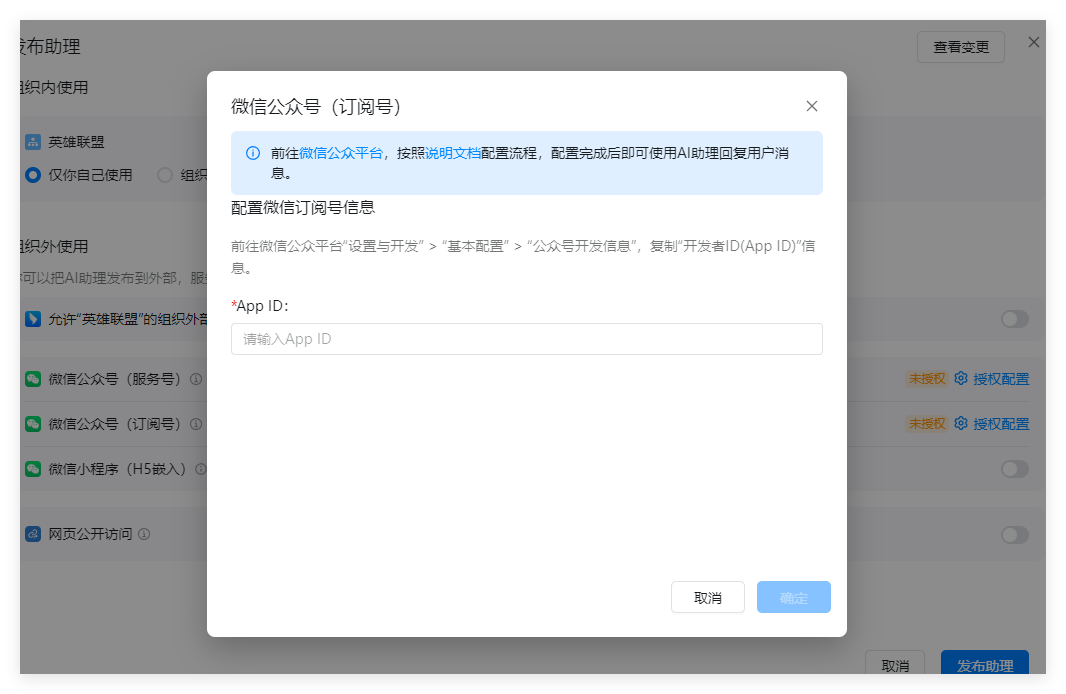
Task: Select the 仅你自己使用 radio option
Action: coord(33,175)
